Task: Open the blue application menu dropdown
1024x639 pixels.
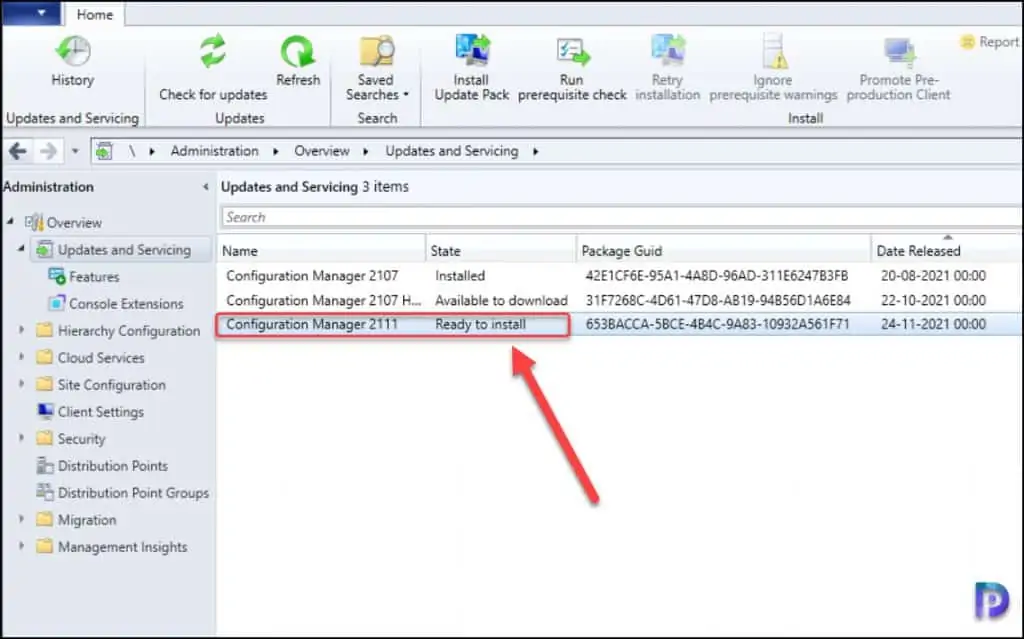Action: point(31,13)
